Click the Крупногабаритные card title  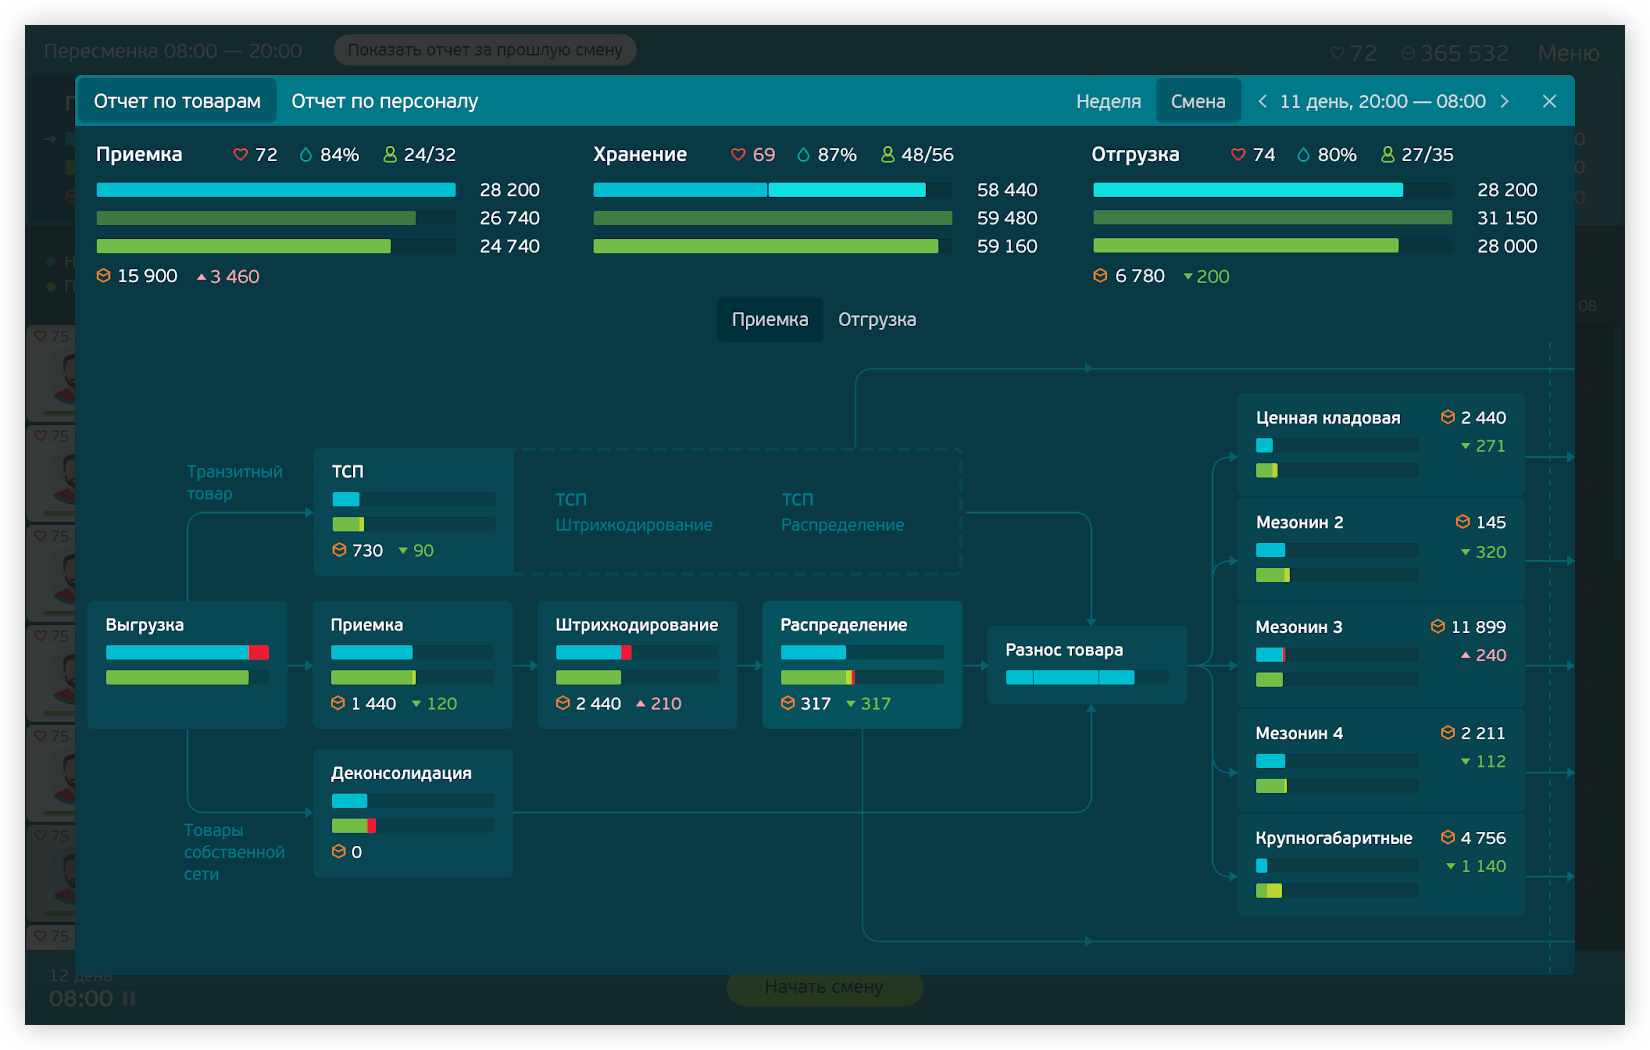1334,838
